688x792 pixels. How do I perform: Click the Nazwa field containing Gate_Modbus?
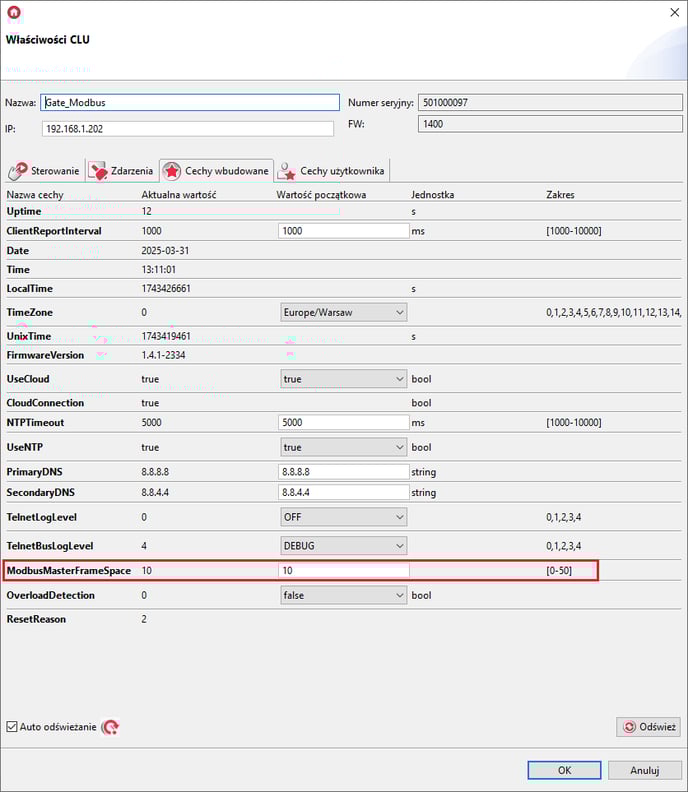pos(190,103)
